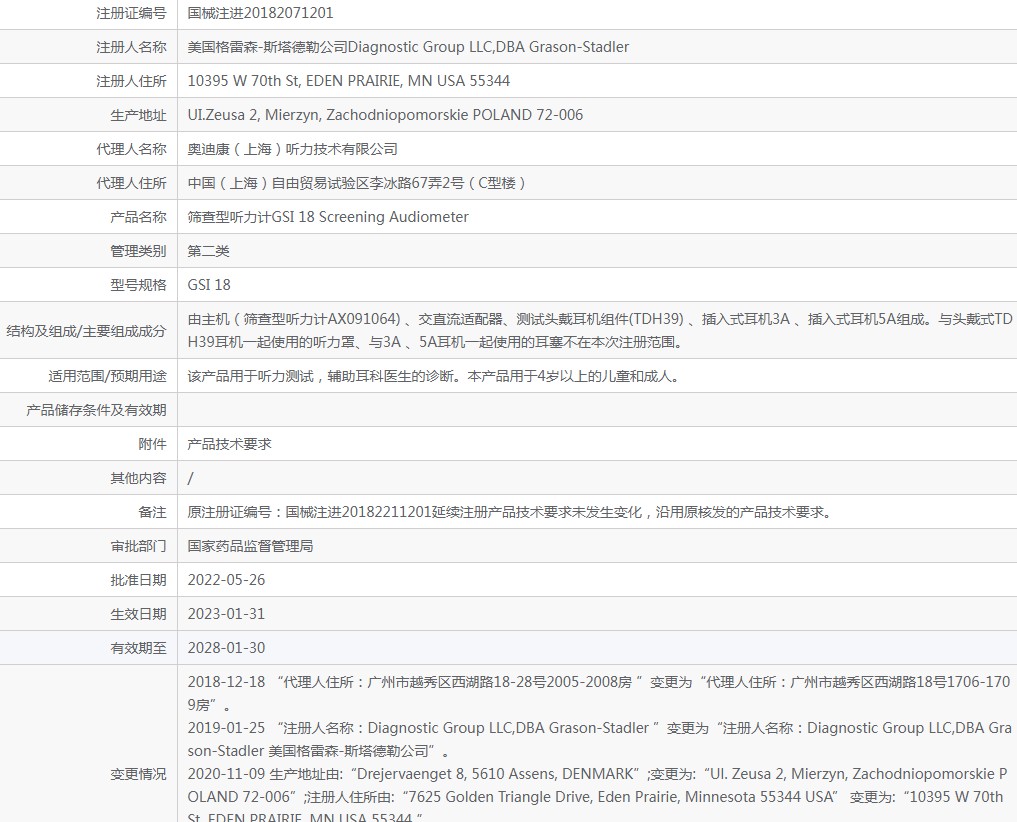Click the 生产地址 label
The width and height of the screenshot is (1017, 822).
point(138,115)
